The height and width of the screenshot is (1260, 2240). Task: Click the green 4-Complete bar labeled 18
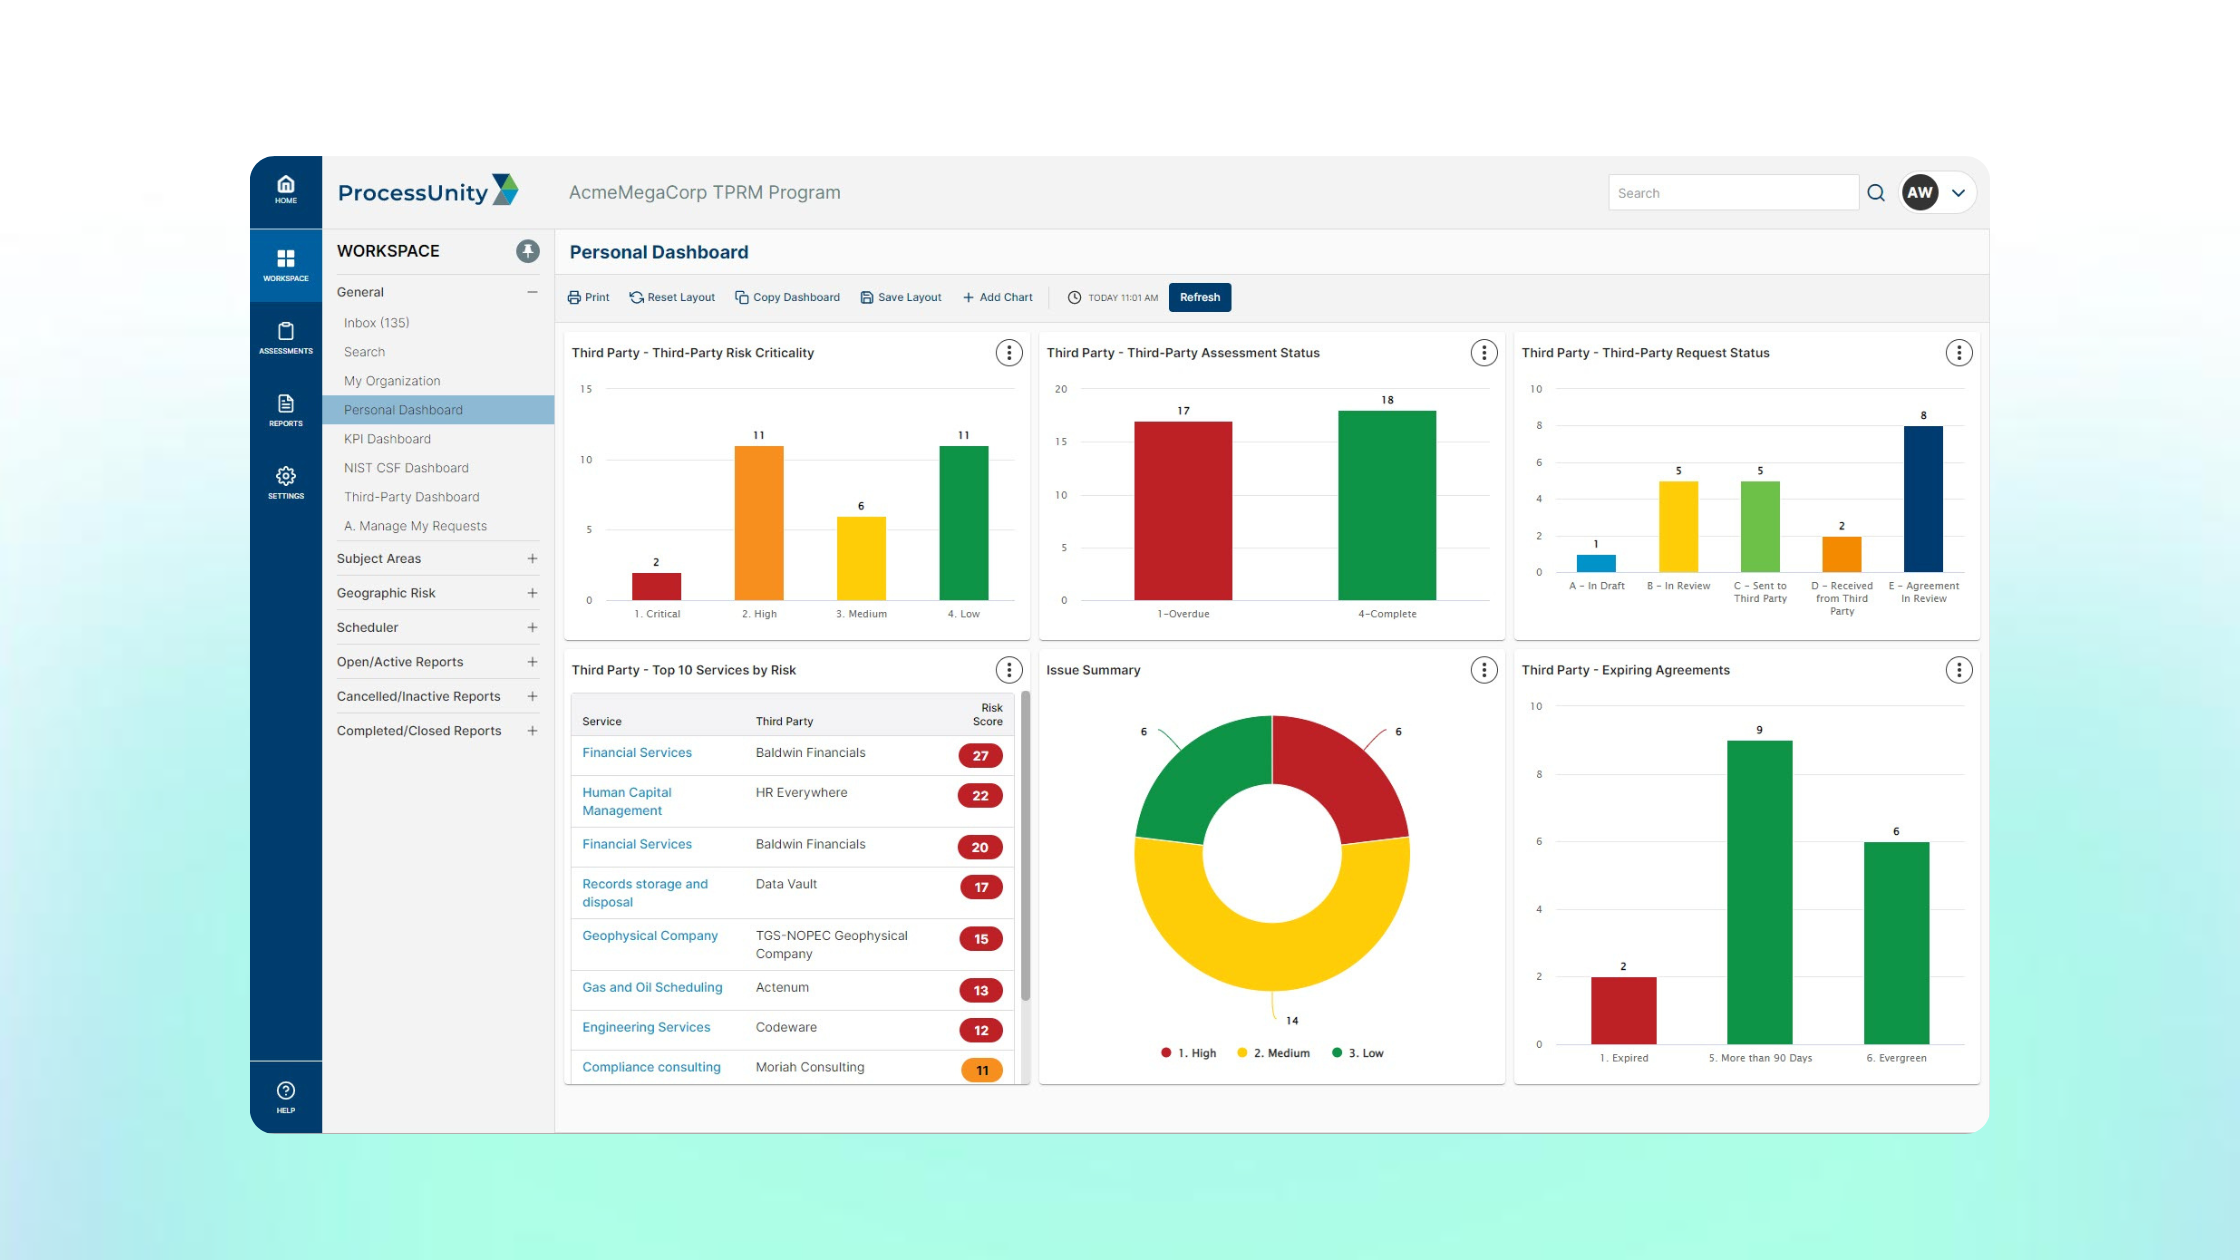(x=1387, y=505)
